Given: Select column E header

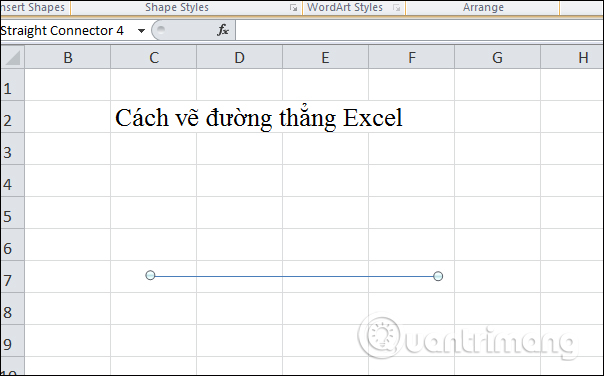Looking at the screenshot, I should click(325, 57).
